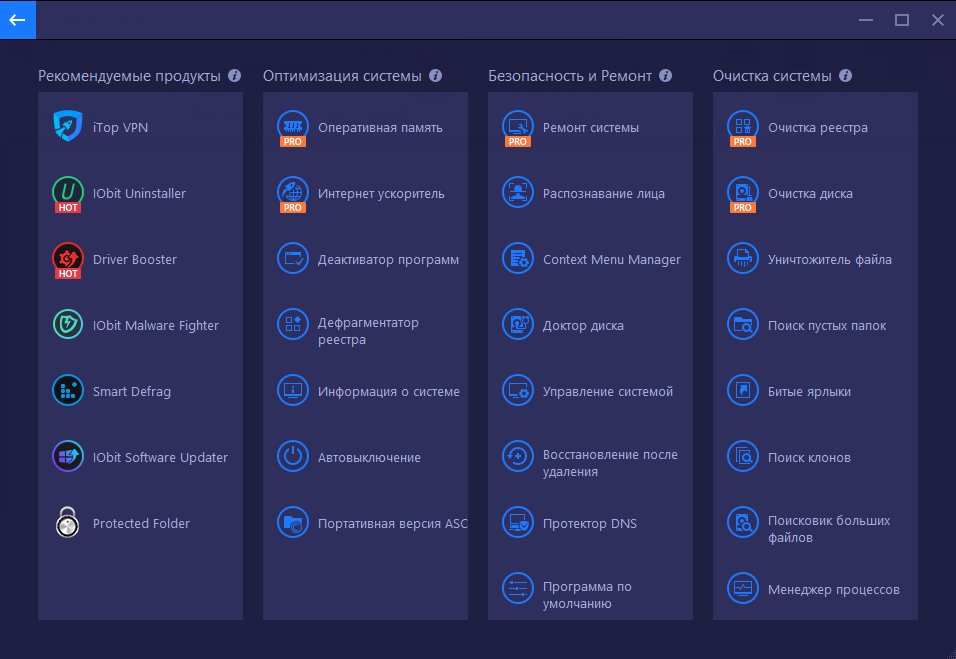
Task: Open Protected Folder padlock icon
Action: point(68,522)
